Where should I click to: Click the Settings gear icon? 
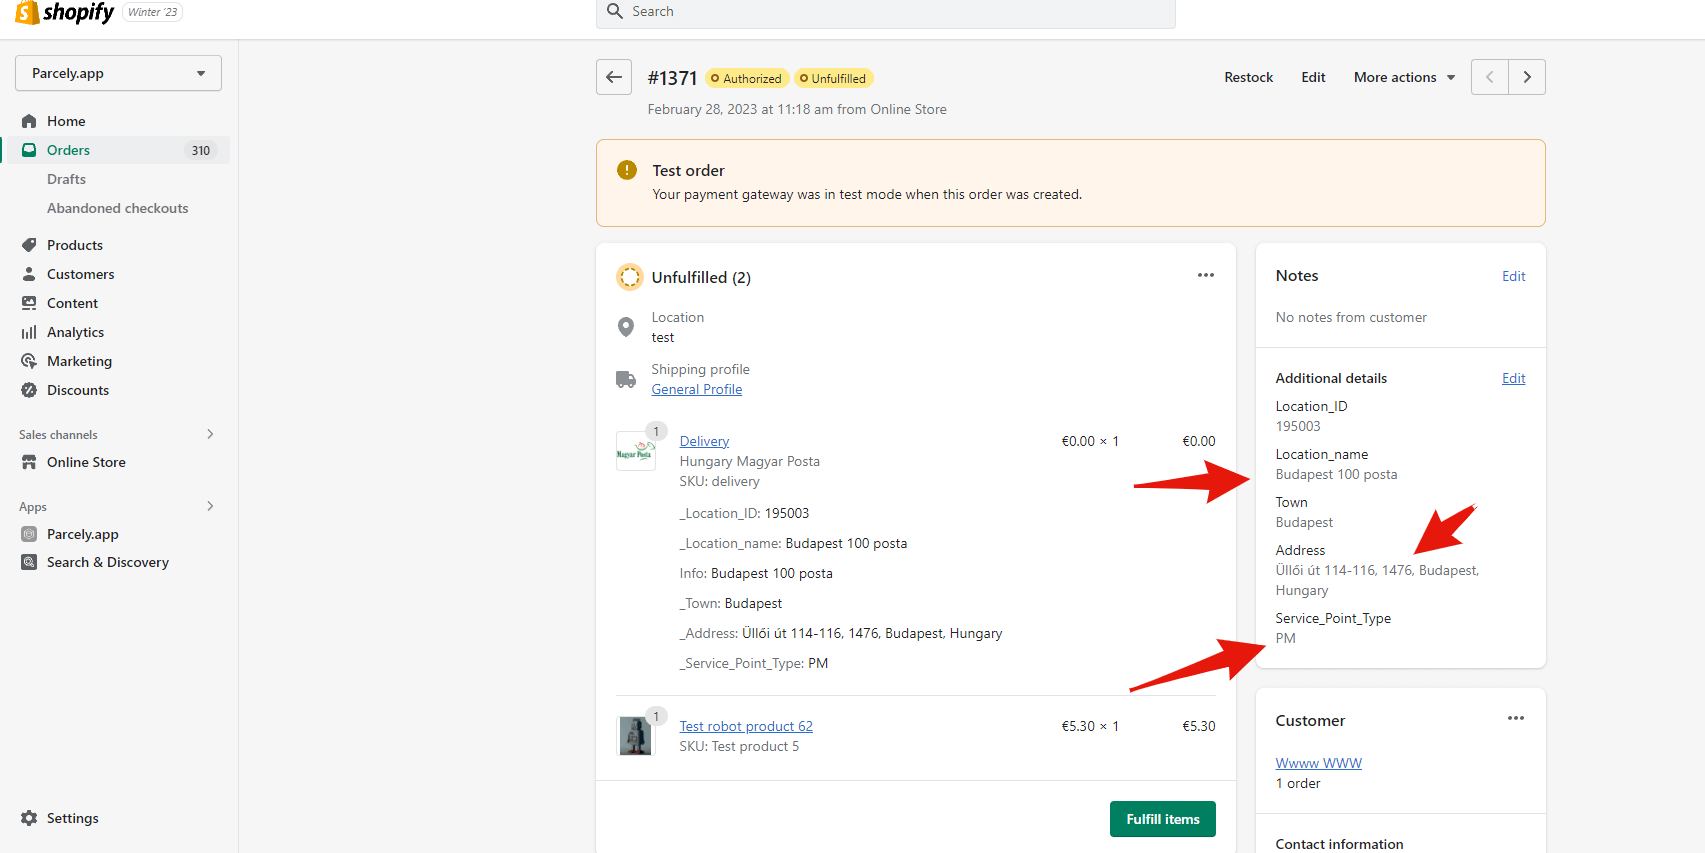pos(29,818)
